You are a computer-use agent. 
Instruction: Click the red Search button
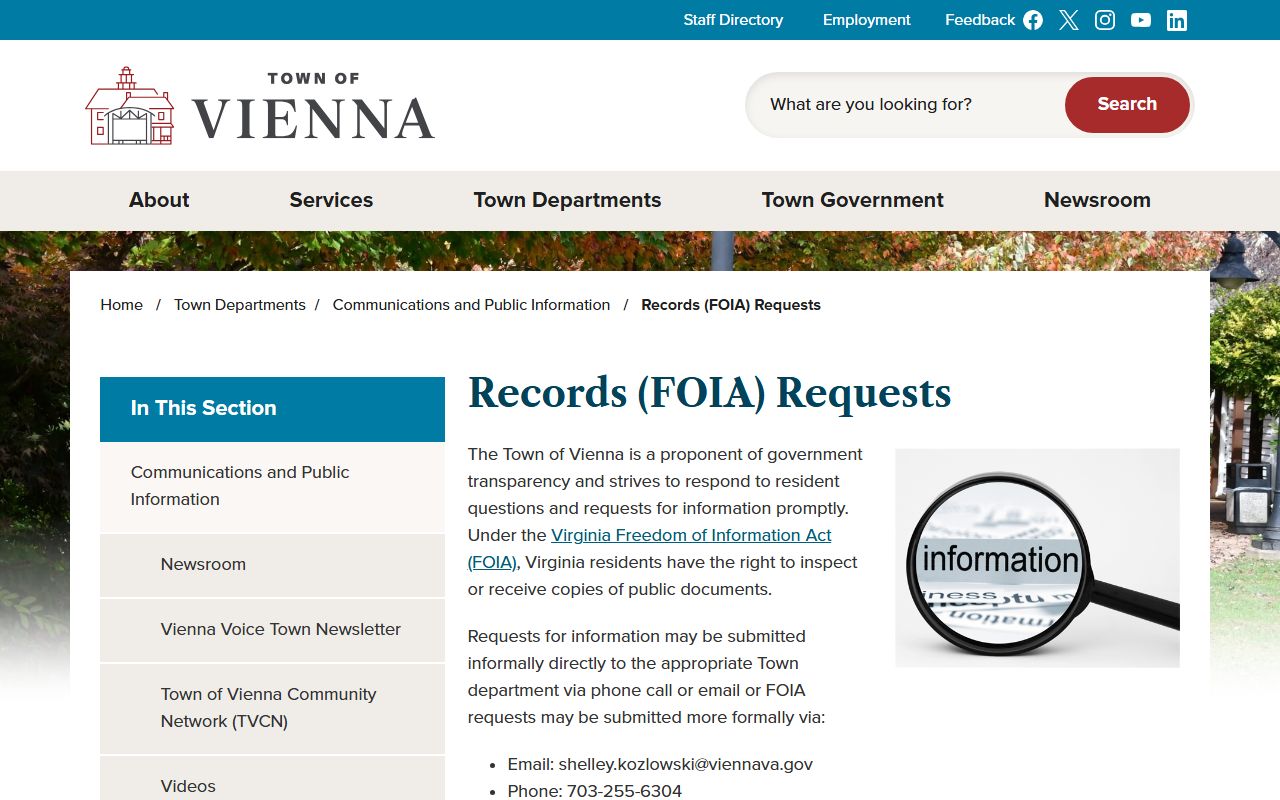(x=1127, y=104)
